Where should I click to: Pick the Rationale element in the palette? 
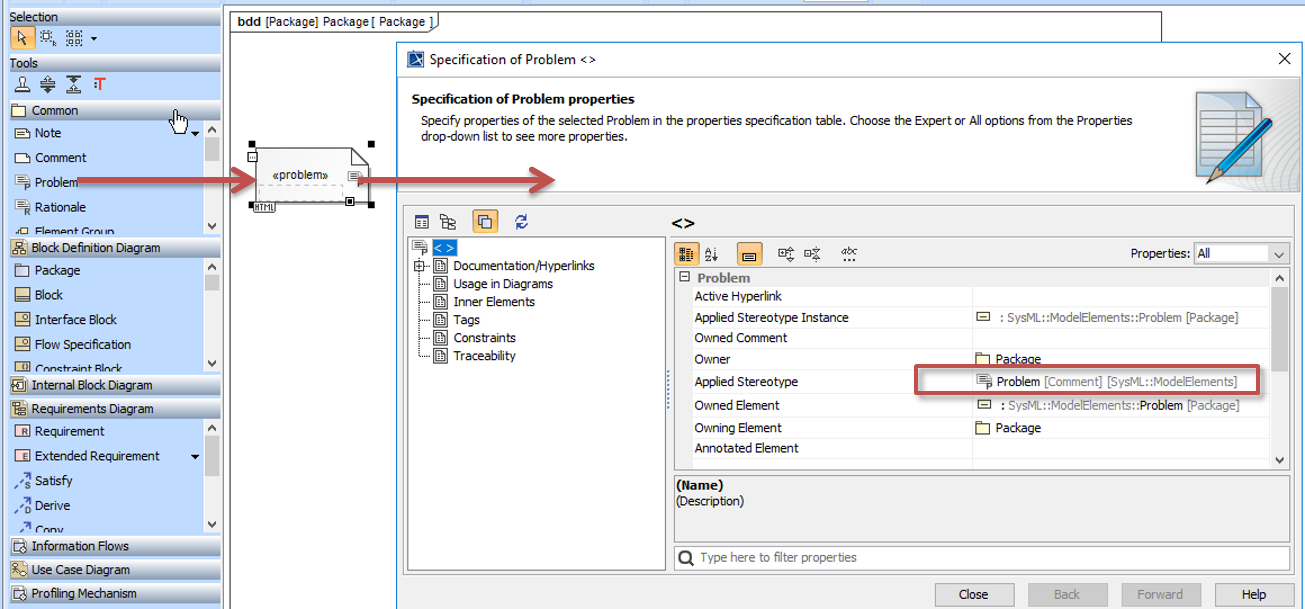[x=60, y=207]
